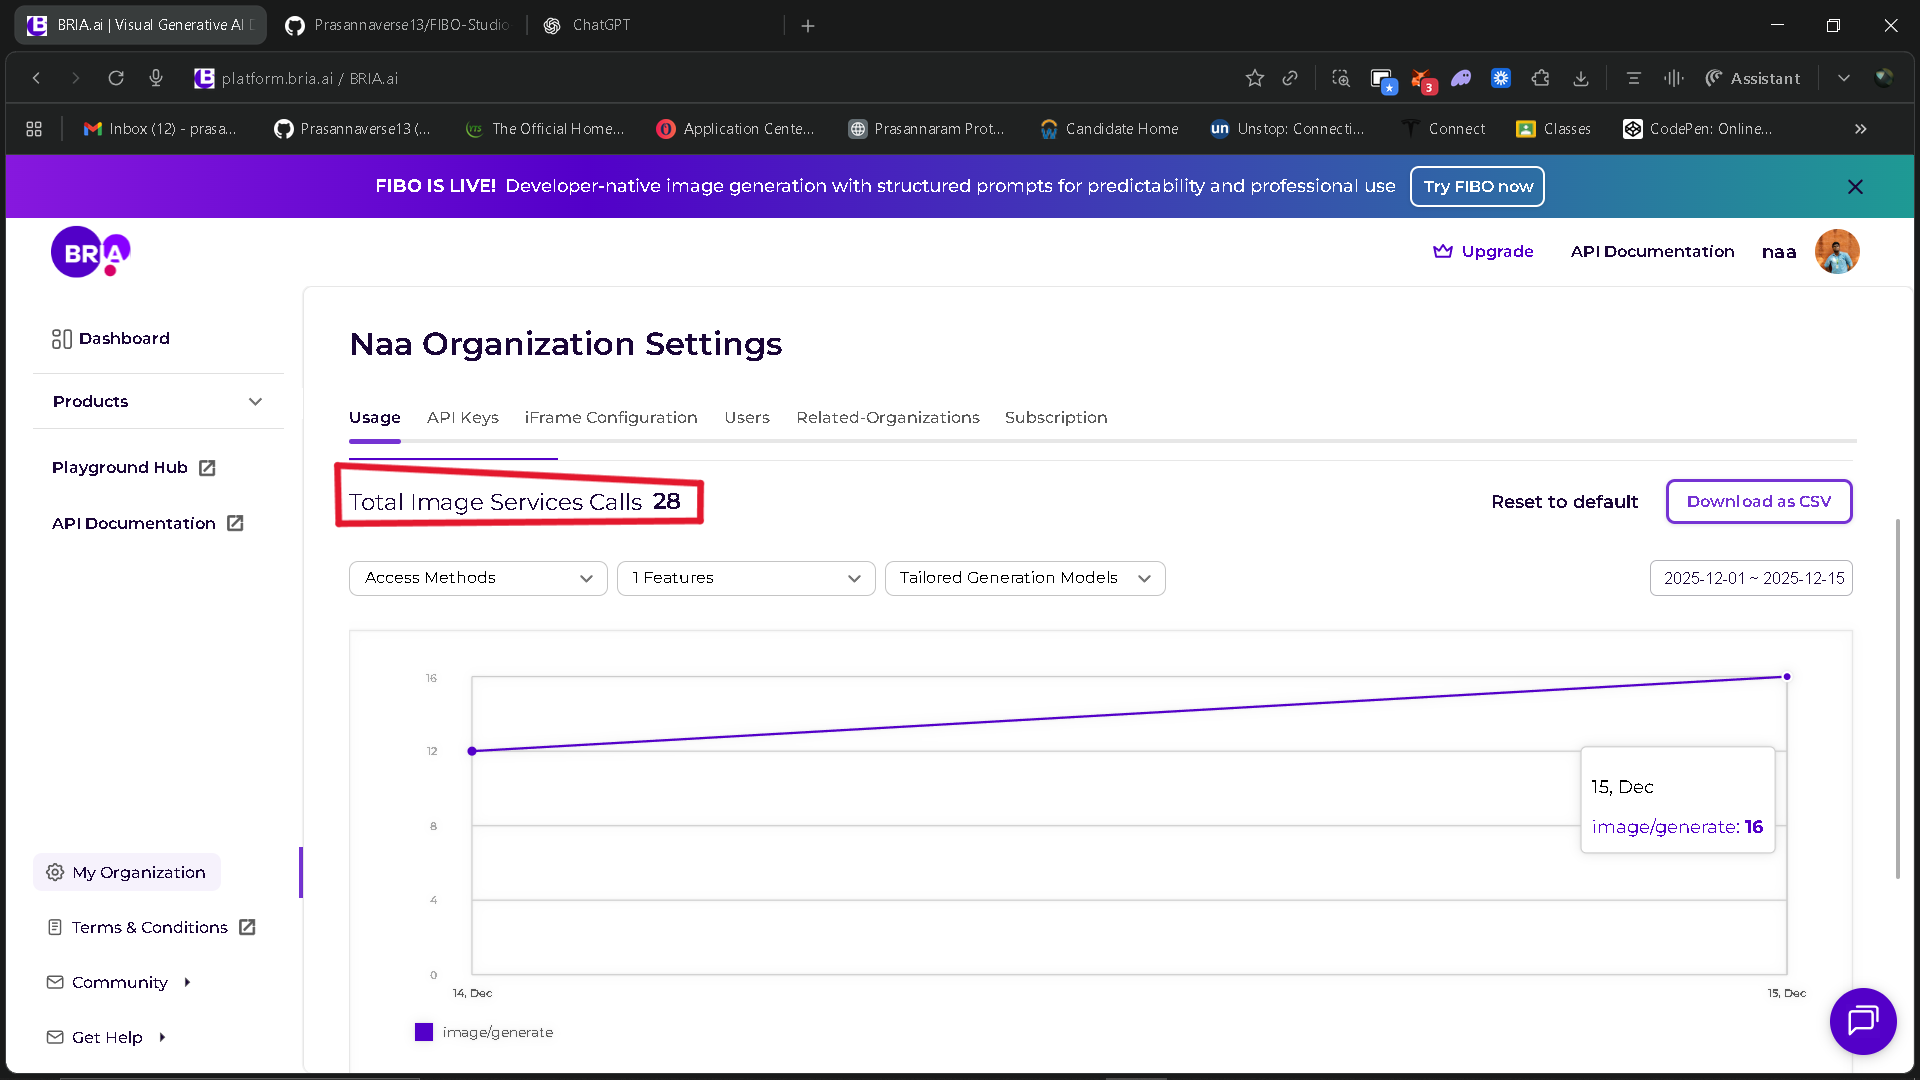Click the microphone icon in address bar
The image size is (1920, 1080).
tap(156, 78)
